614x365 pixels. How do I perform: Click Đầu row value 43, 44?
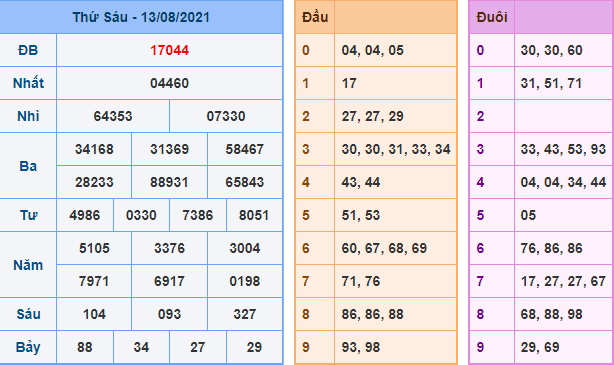[x=361, y=182]
